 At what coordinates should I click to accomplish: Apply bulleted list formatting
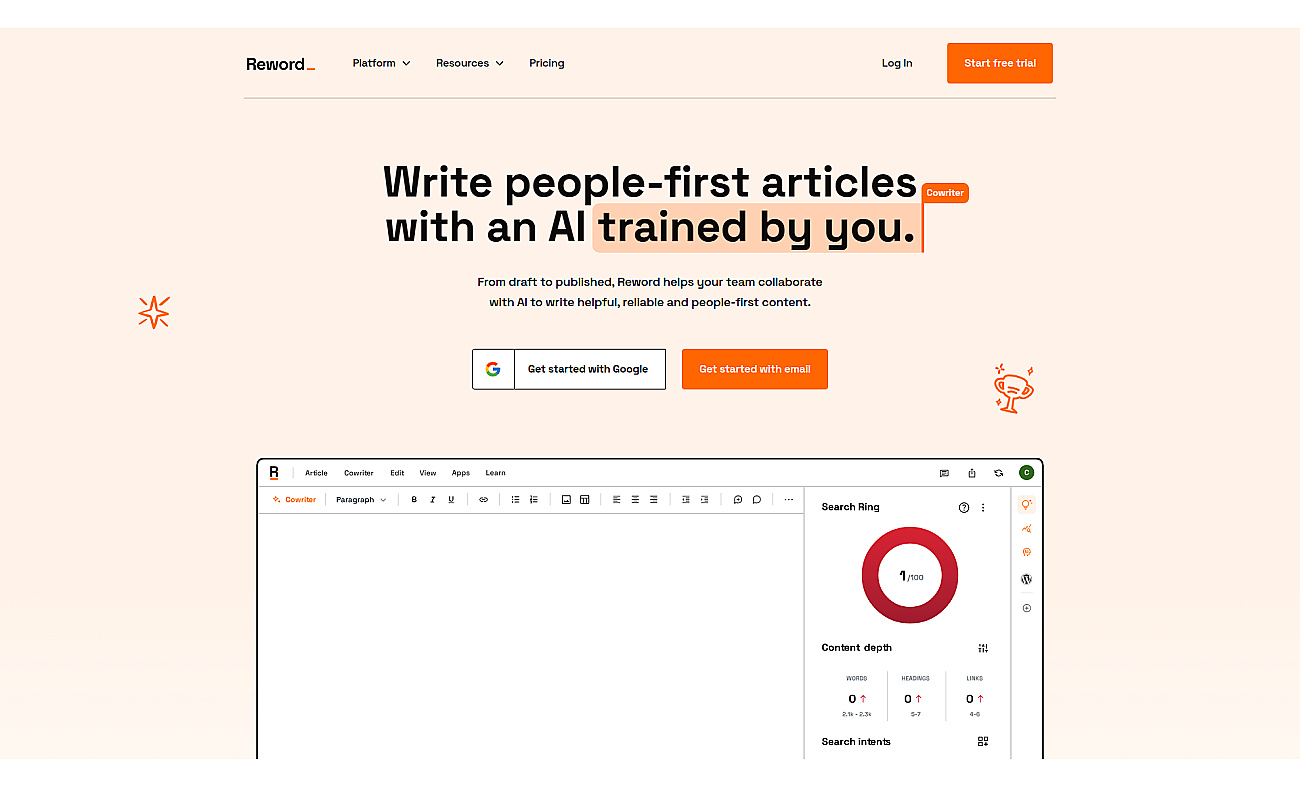(515, 500)
